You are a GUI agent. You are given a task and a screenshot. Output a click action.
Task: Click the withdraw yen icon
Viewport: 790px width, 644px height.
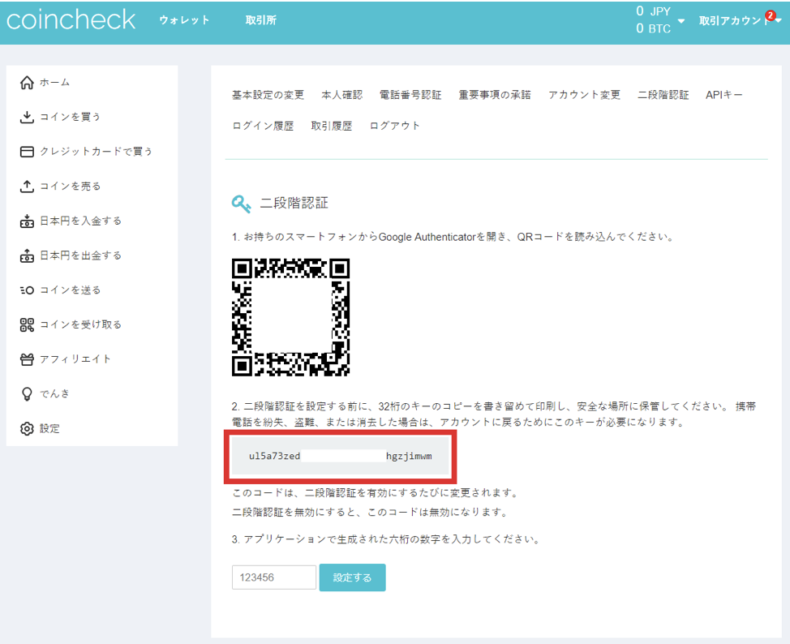27,255
